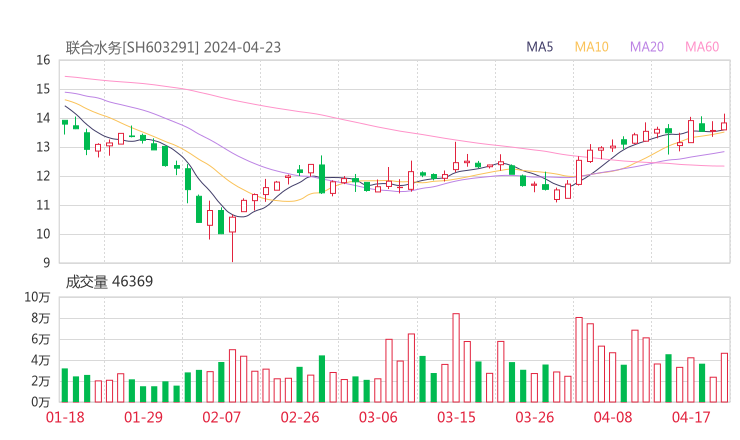Click the lowest candlestick with wick reaching 9
Screen dimensions: 740x440
(232, 238)
